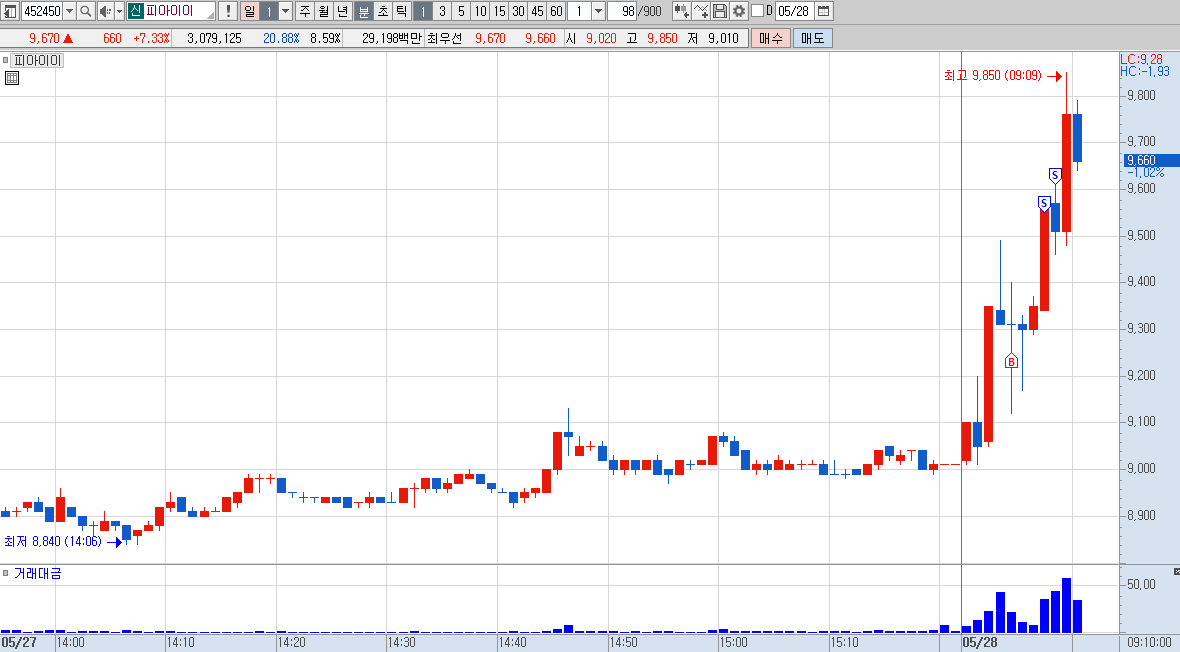Expand the custom minute interval dropdown
Image resolution: width=1180 pixels, height=652 pixels.
click(598, 11)
